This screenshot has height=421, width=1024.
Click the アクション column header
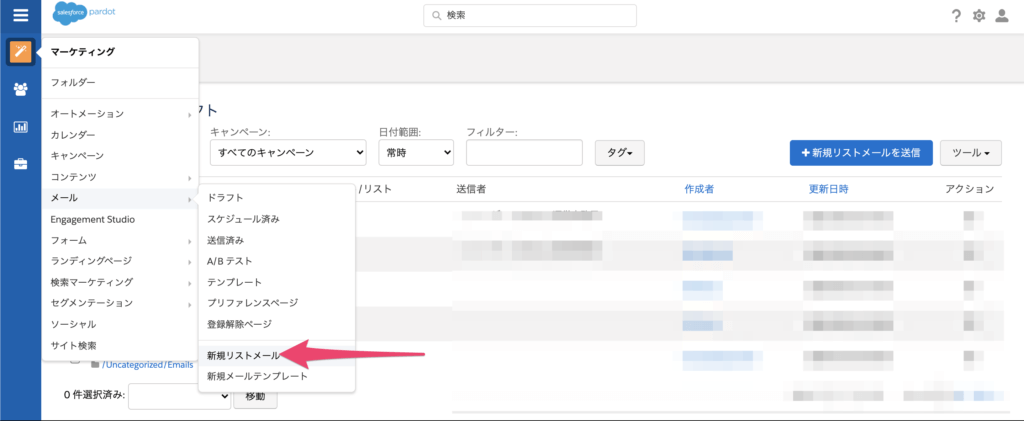970,189
